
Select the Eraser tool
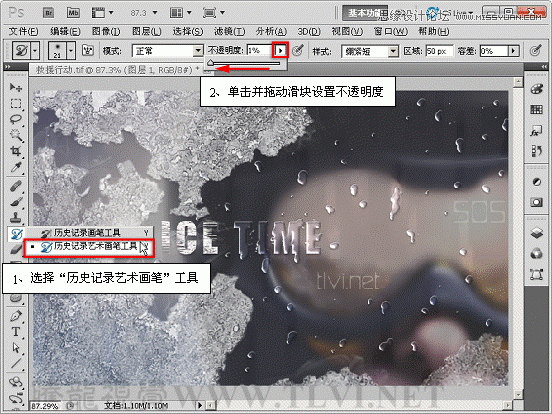15,249
